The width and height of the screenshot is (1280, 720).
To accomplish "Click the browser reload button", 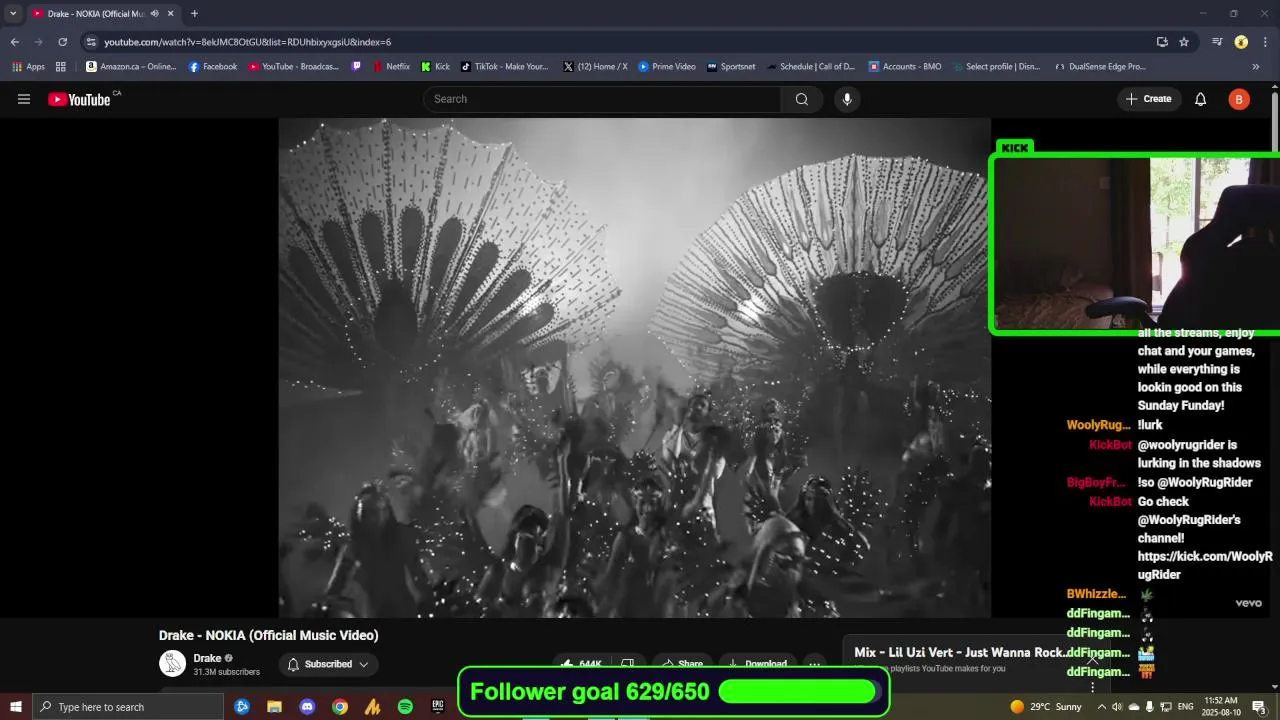I will point(62,42).
